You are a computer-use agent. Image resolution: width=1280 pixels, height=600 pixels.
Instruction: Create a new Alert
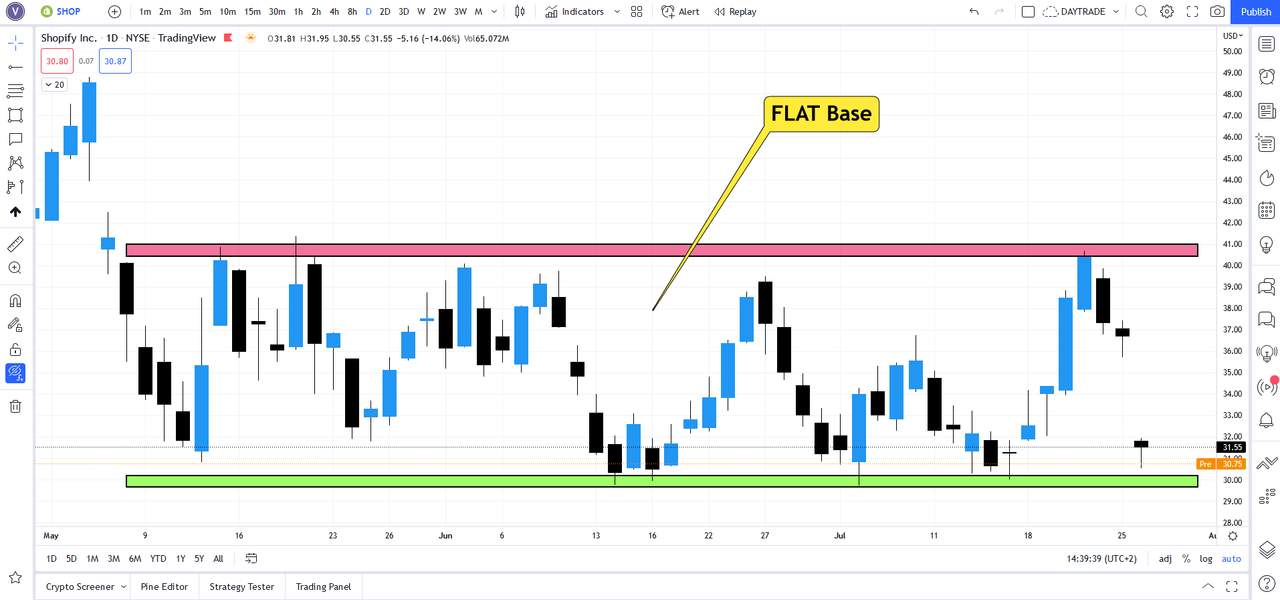click(x=681, y=12)
